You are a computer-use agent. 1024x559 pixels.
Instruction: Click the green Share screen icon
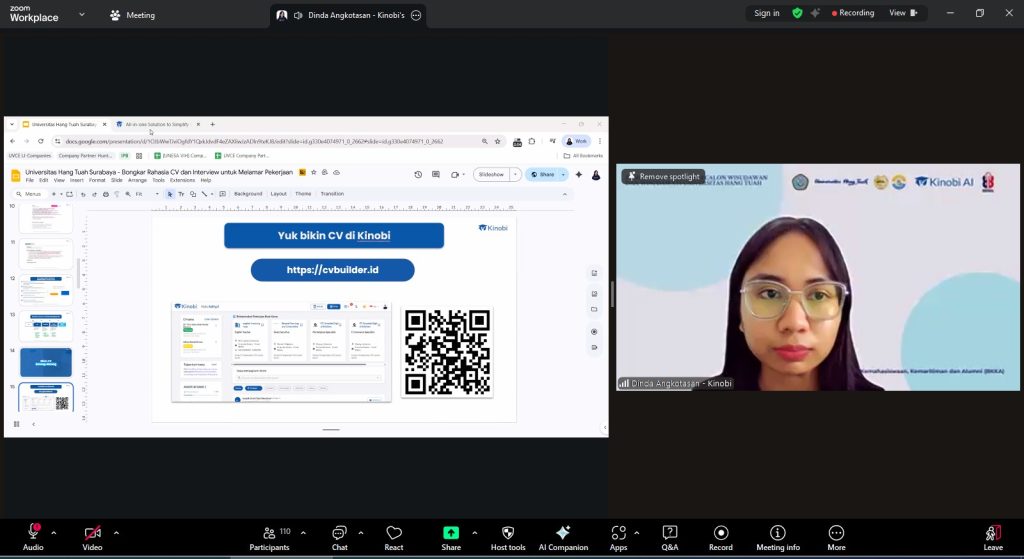(x=451, y=534)
